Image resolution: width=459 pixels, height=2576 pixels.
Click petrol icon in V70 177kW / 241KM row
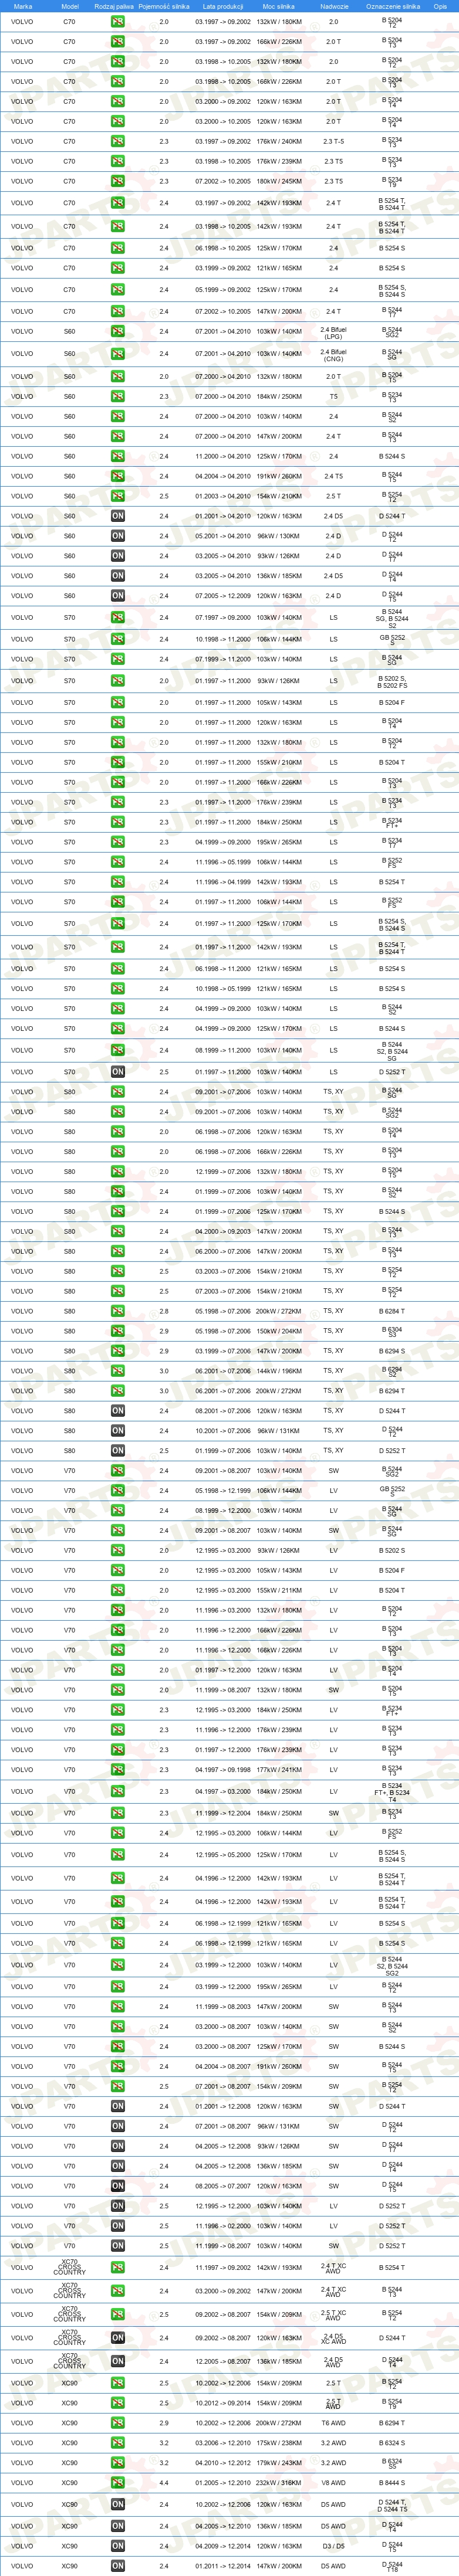pos(117,1770)
